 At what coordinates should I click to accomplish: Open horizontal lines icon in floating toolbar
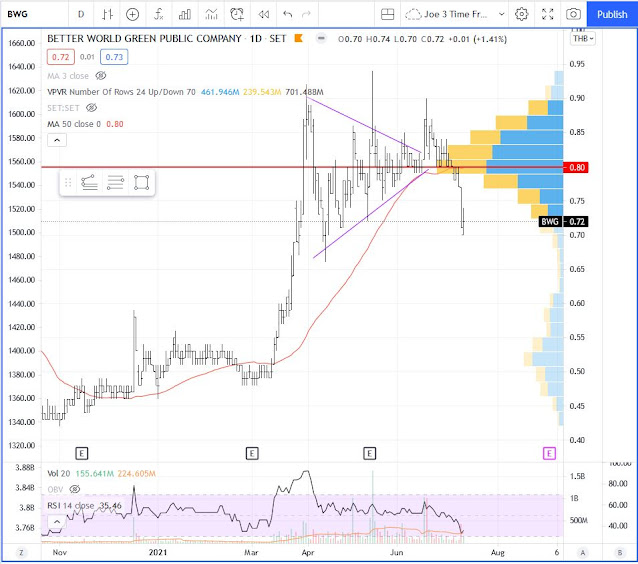click(x=115, y=183)
